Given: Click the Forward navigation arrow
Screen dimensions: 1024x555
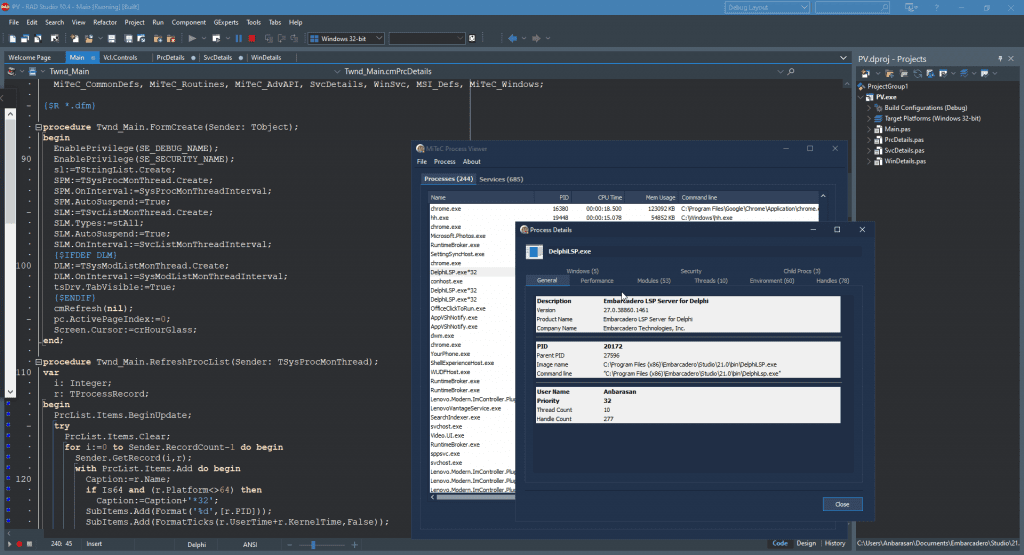Looking at the screenshot, I should pos(536,39).
